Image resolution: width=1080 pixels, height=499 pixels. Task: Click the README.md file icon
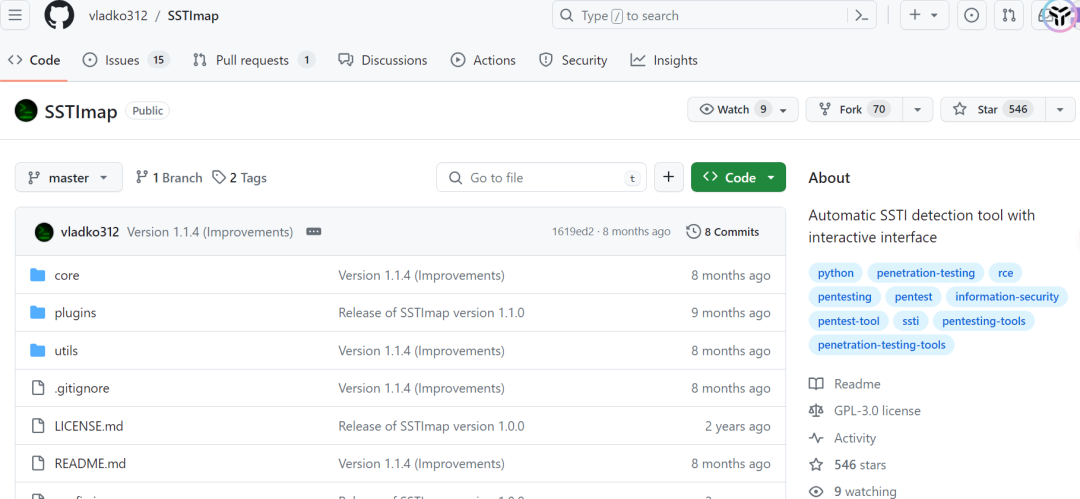point(38,464)
